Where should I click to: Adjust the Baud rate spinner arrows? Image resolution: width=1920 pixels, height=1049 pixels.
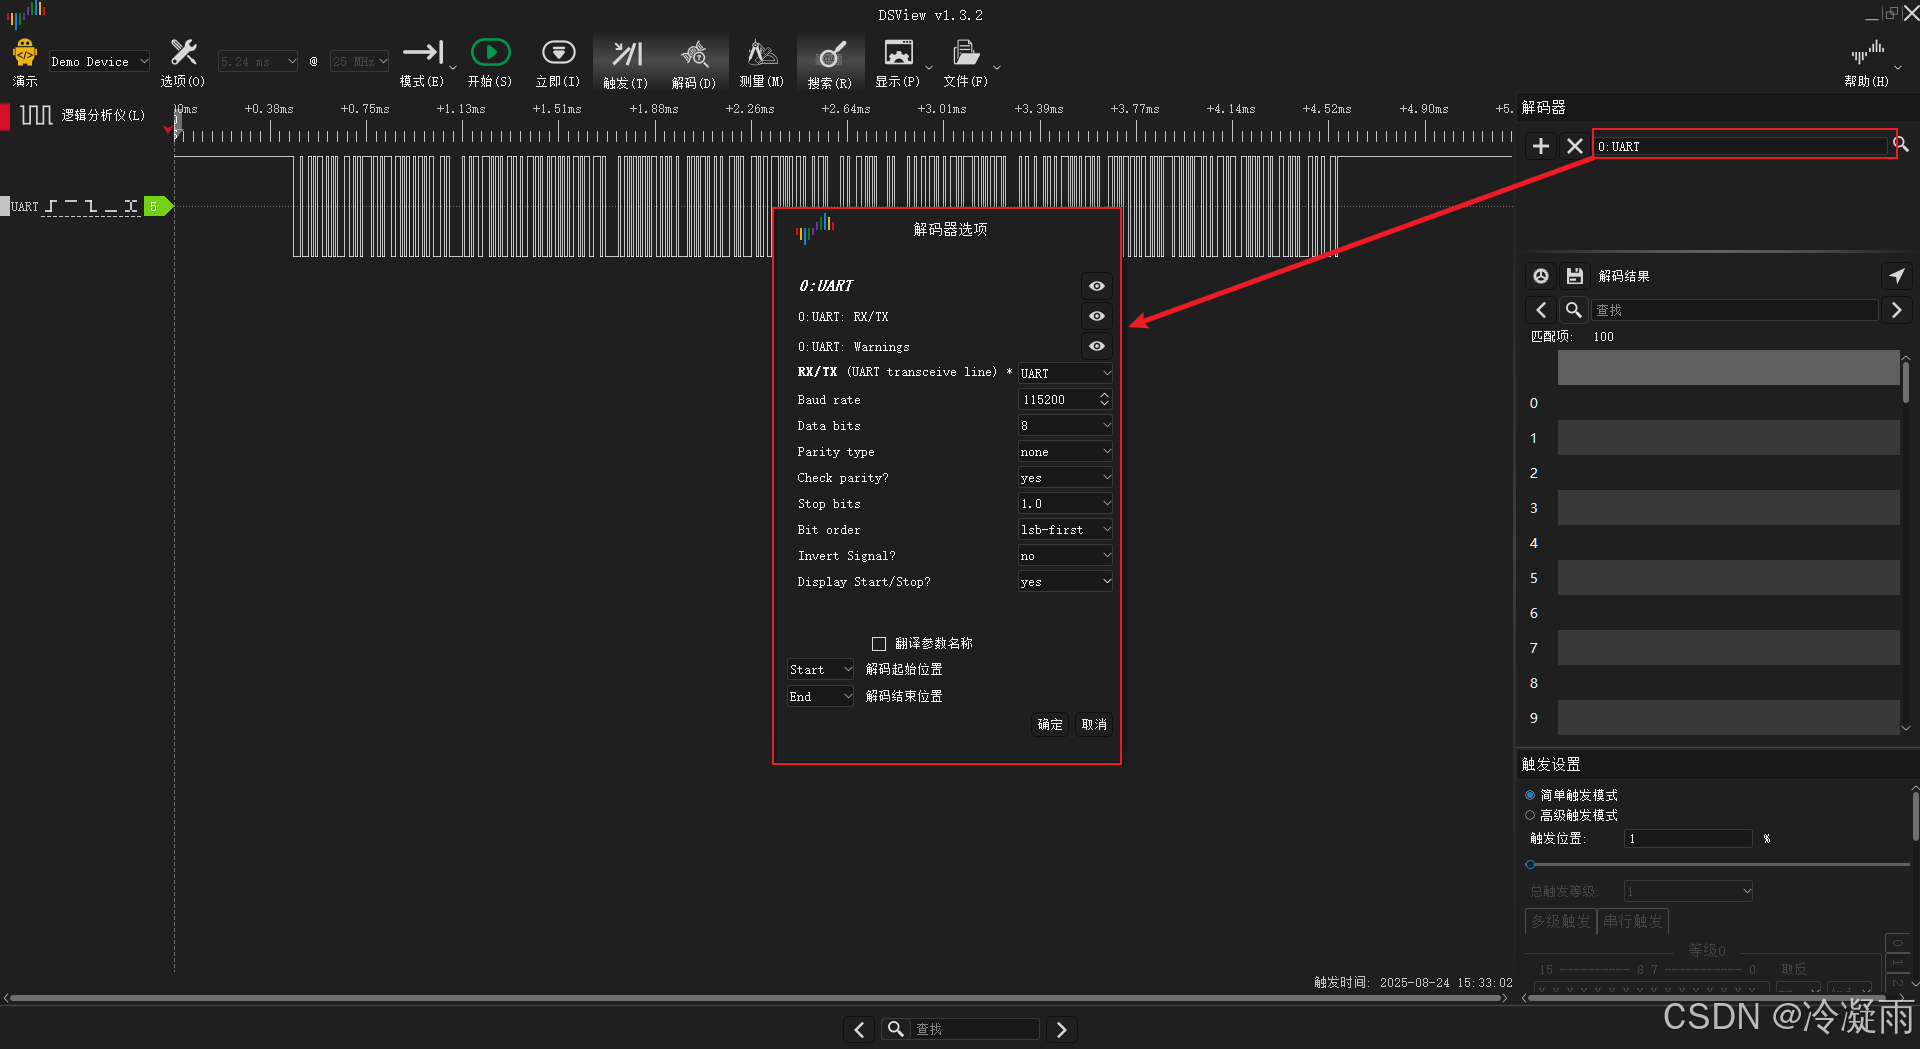click(x=1104, y=399)
